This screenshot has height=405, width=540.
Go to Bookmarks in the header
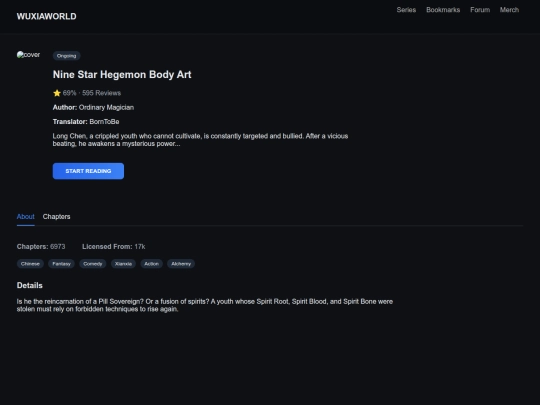pyautogui.click(x=443, y=10)
